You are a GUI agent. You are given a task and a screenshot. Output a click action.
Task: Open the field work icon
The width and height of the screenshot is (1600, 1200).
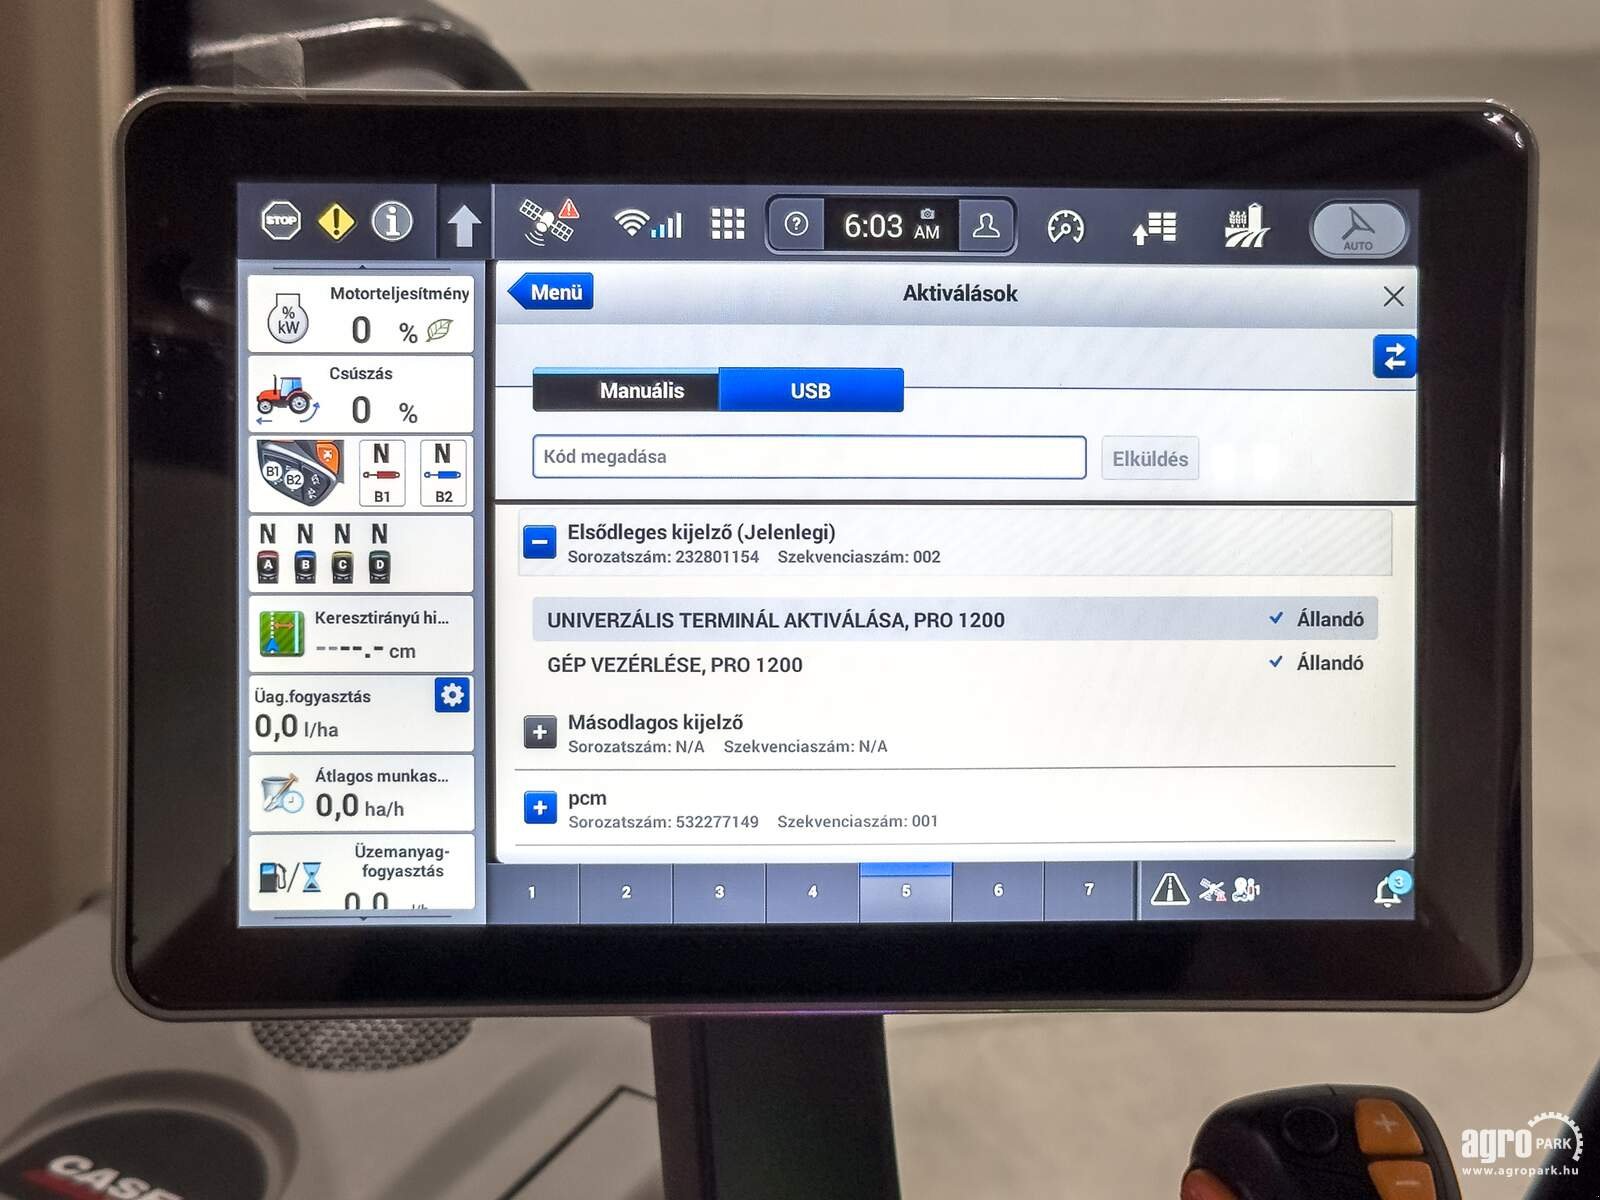tap(1246, 225)
